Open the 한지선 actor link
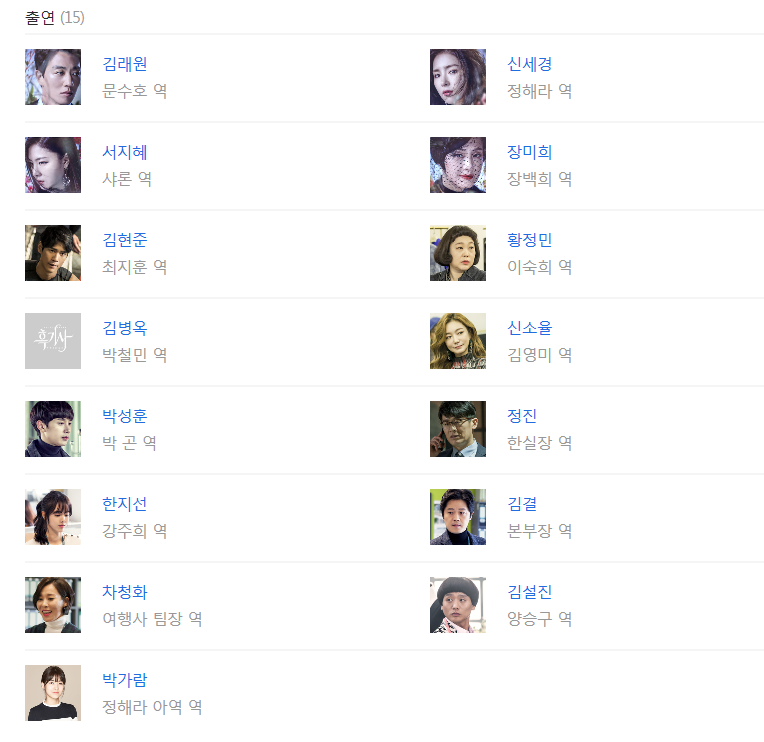Screen dimensions: 764x742 [125, 504]
